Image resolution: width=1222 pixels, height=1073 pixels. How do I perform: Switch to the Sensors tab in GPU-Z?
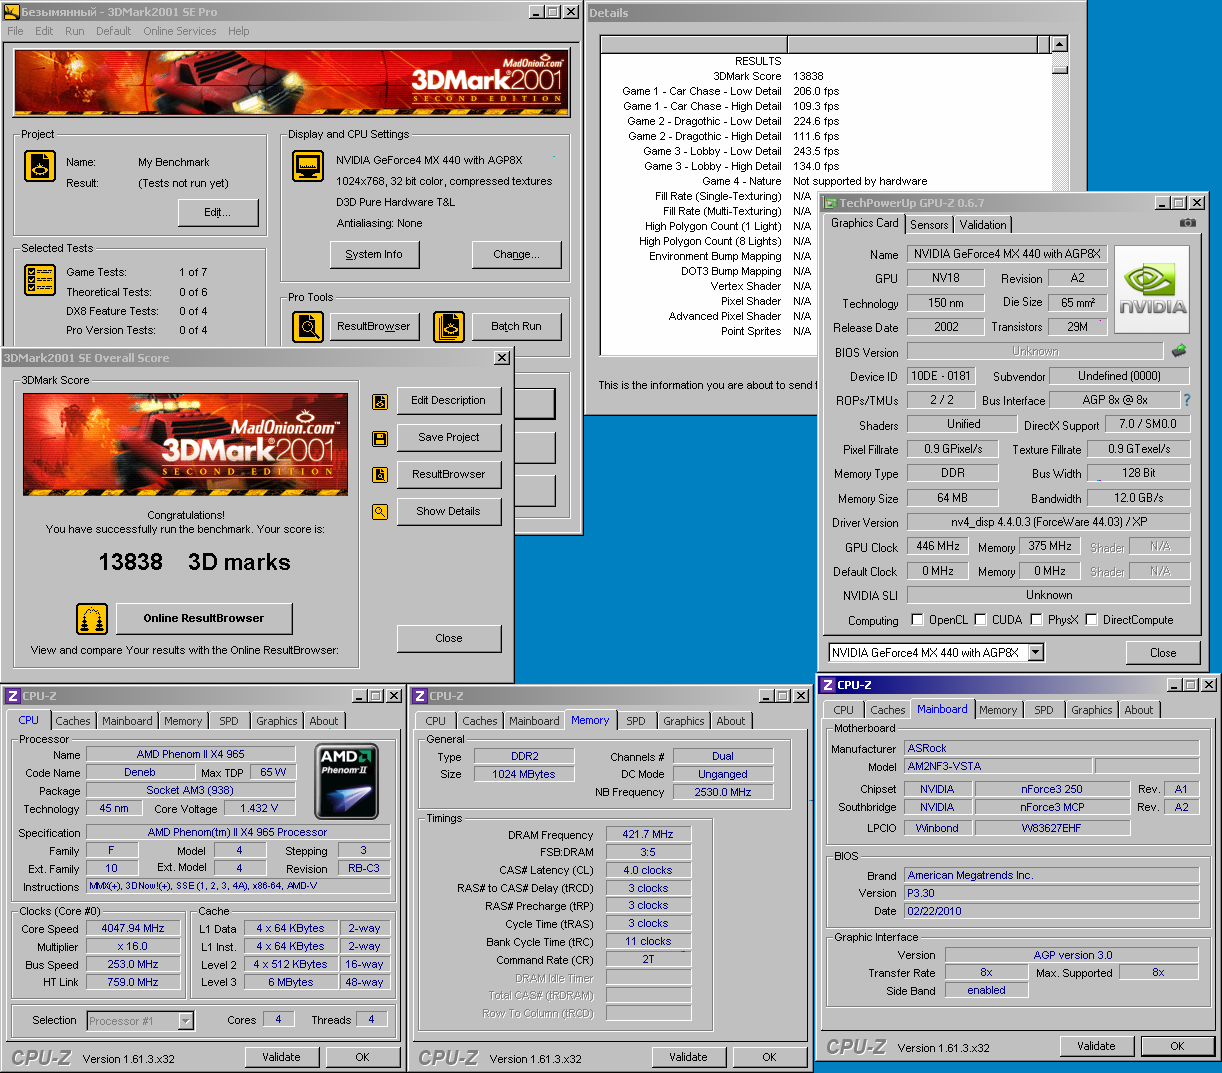point(929,225)
